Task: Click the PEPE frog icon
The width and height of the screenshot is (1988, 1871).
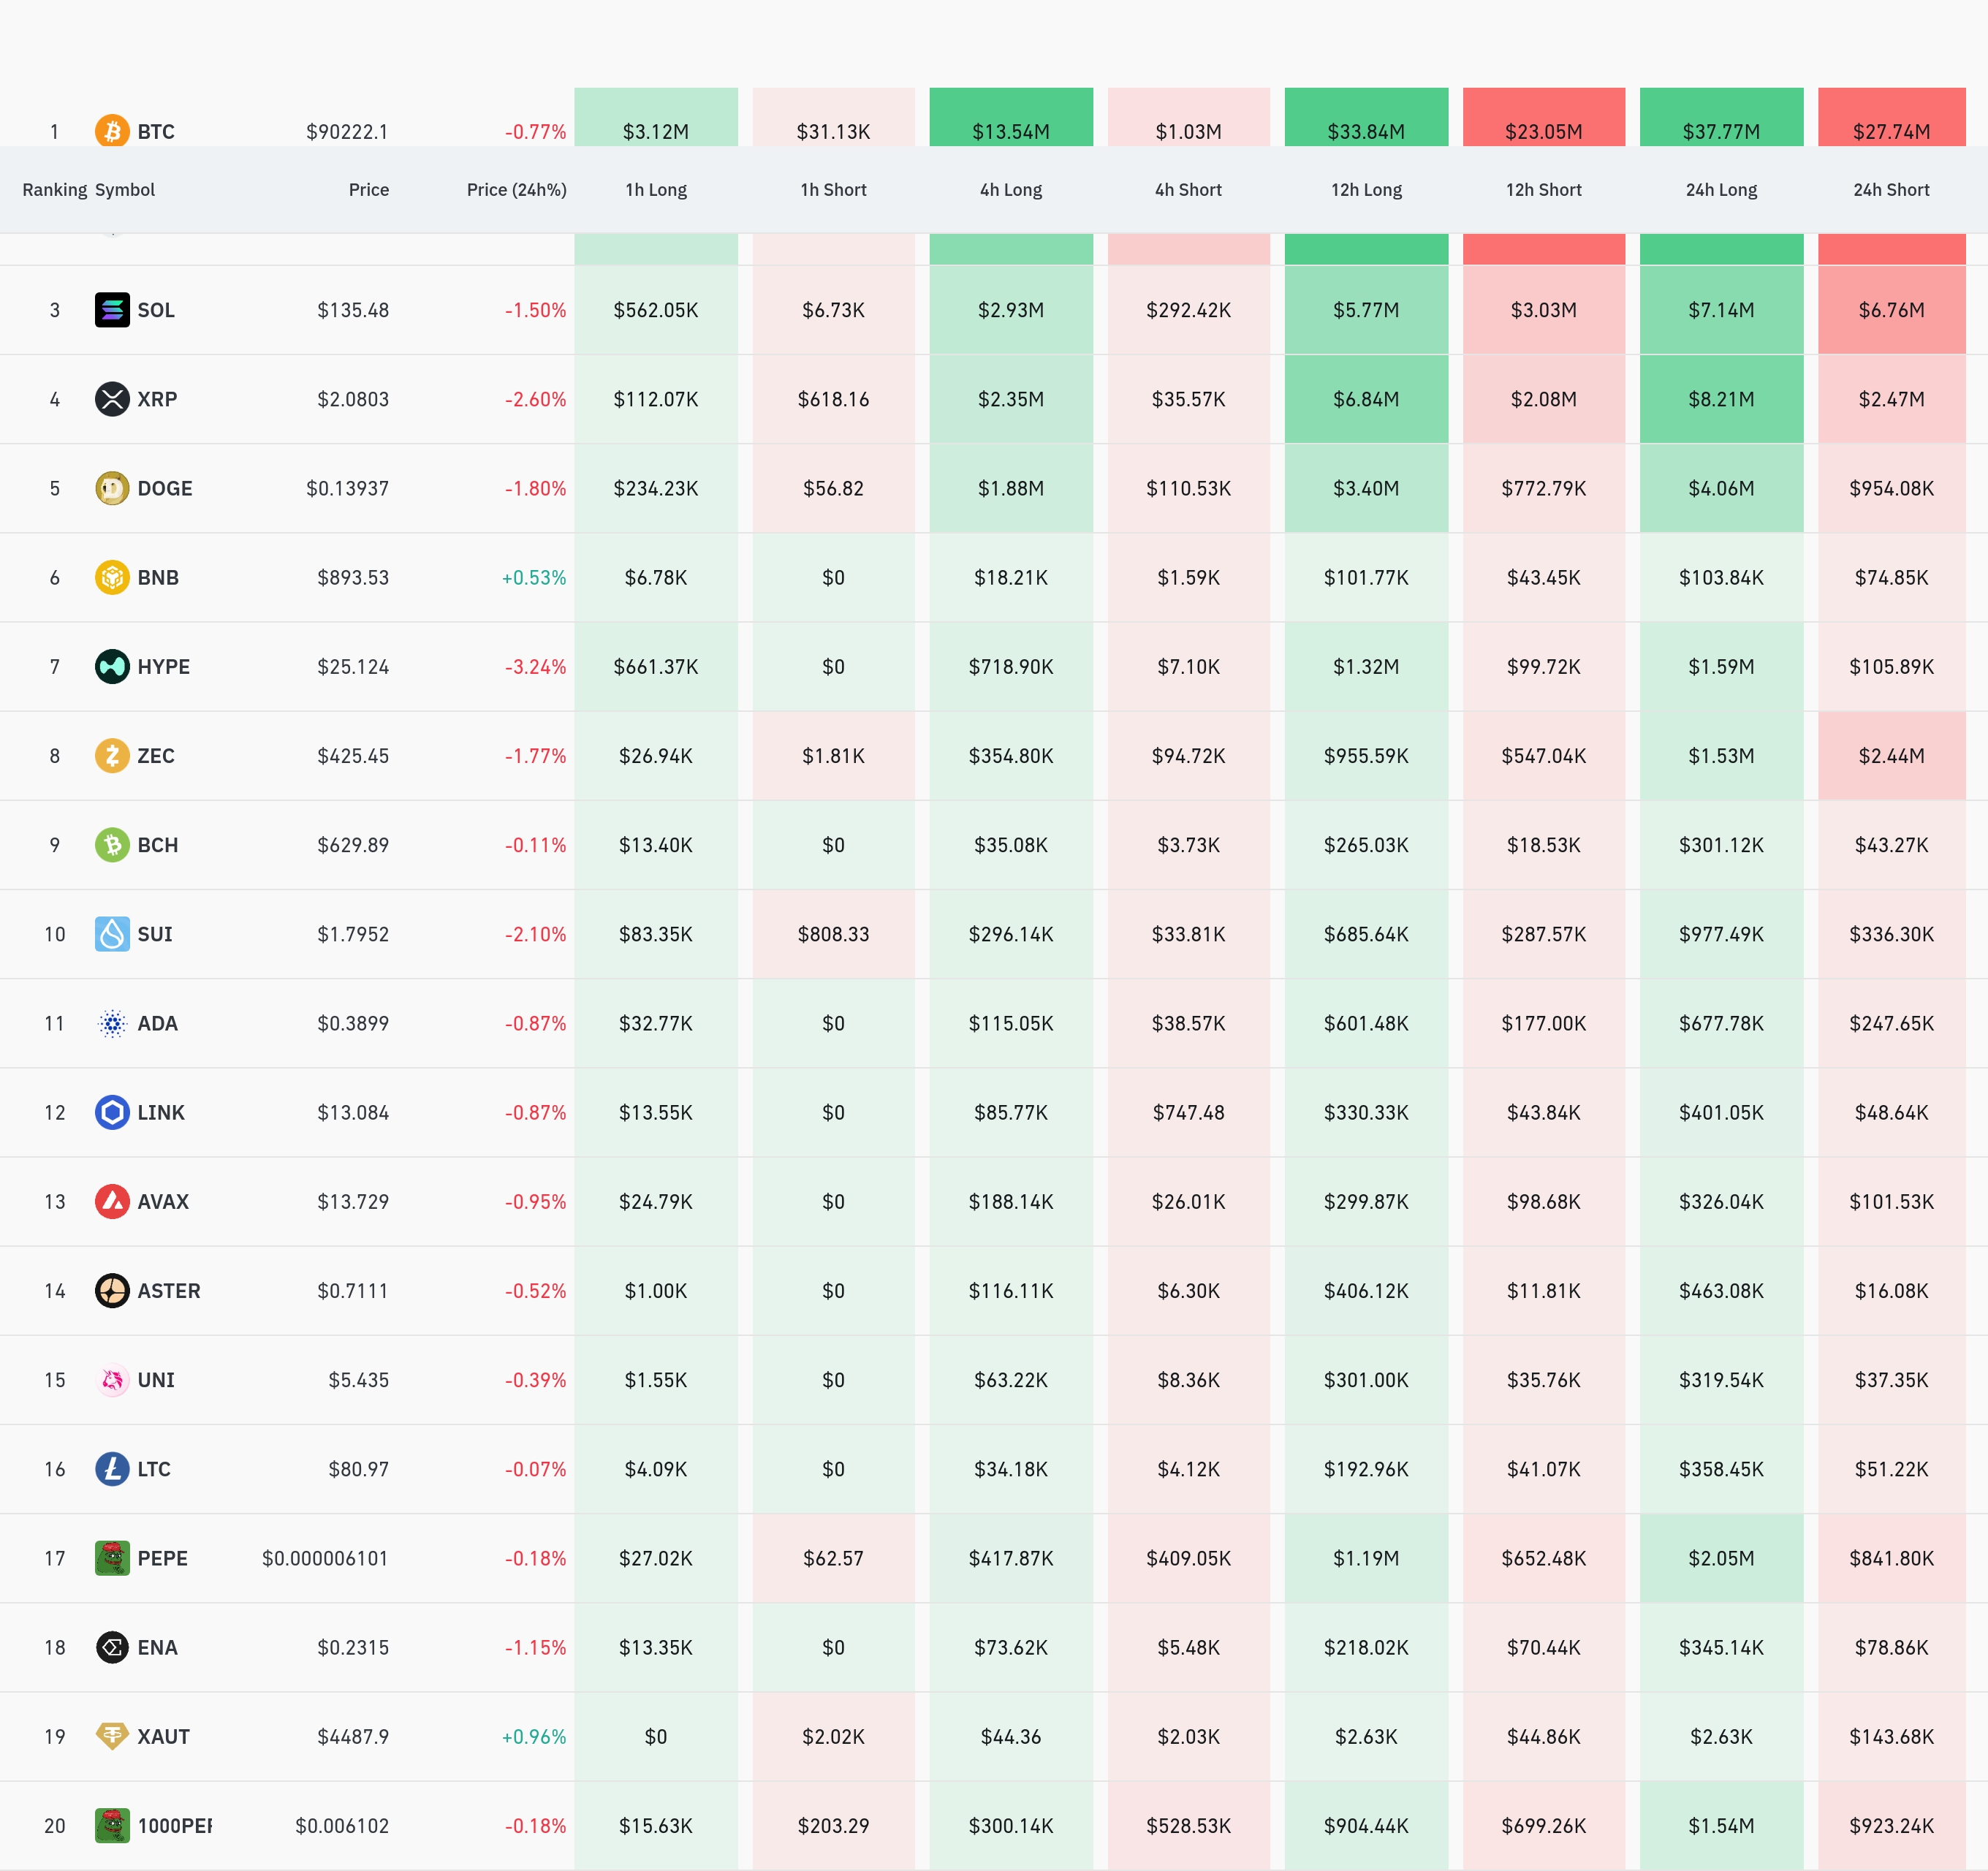Action: click(112, 1558)
